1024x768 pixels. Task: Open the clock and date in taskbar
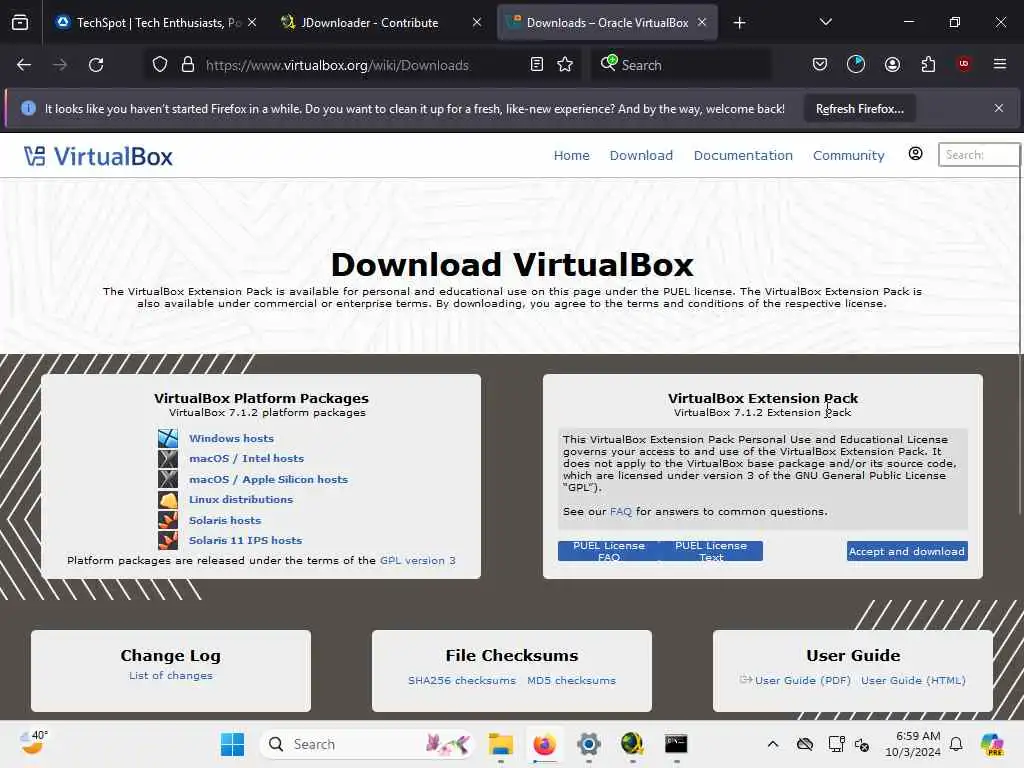tap(912, 744)
